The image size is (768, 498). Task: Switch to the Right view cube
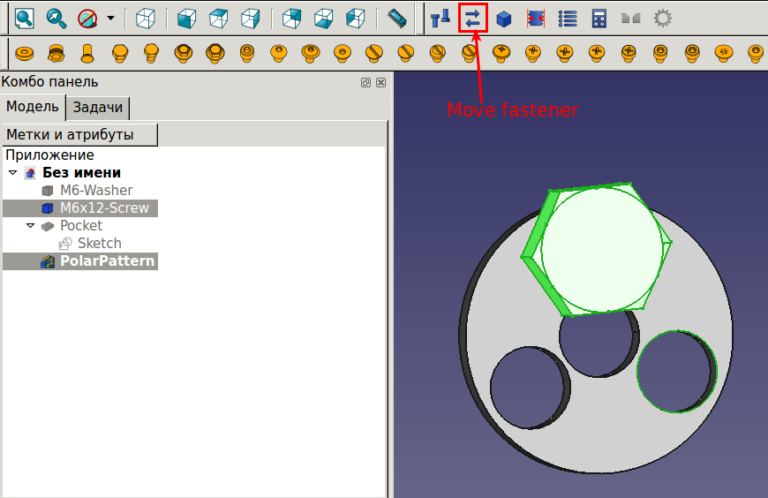[250, 19]
